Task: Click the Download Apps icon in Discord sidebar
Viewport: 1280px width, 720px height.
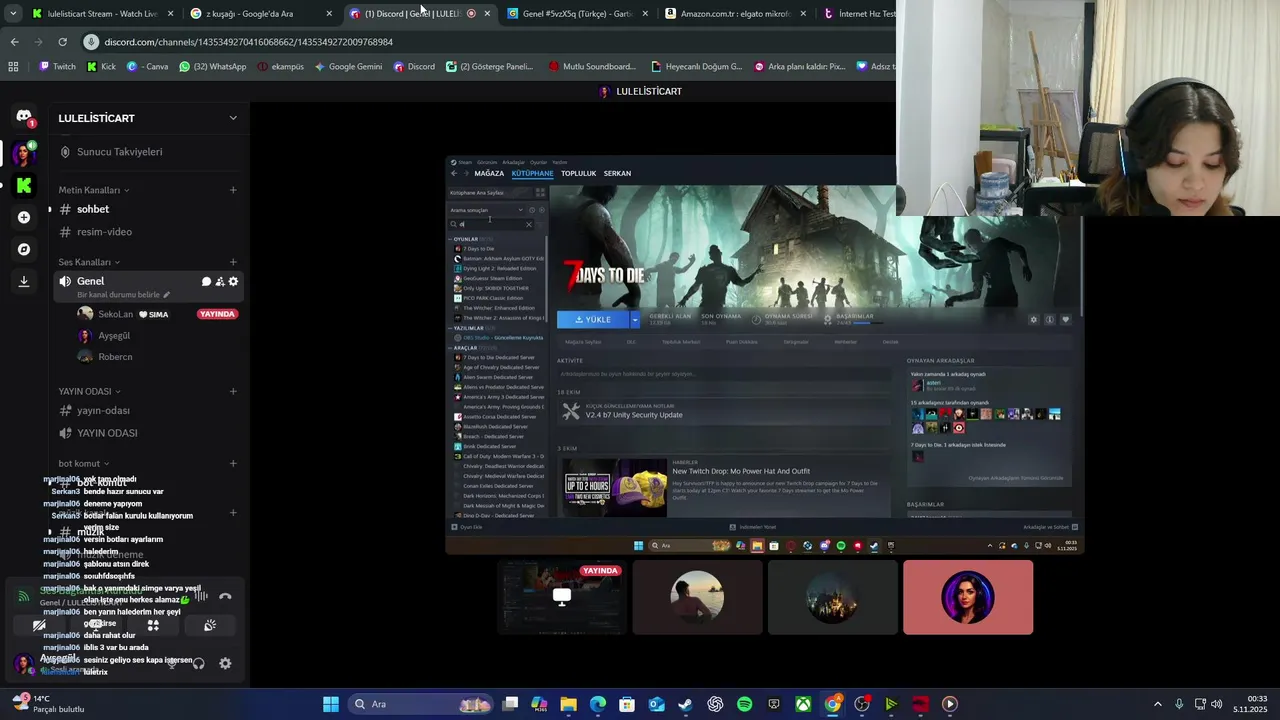Action: coord(24,282)
